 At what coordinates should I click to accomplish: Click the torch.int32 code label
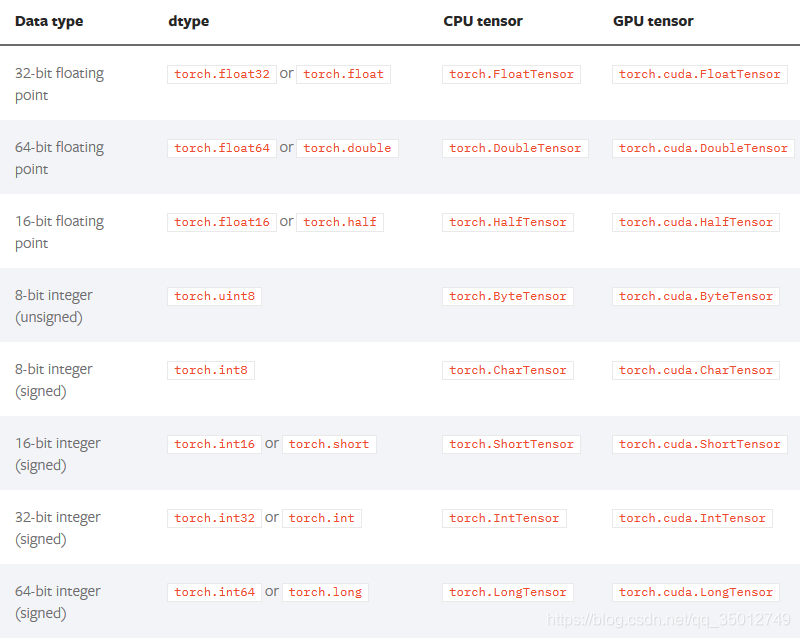pyautogui.click(x=214, y=519)
